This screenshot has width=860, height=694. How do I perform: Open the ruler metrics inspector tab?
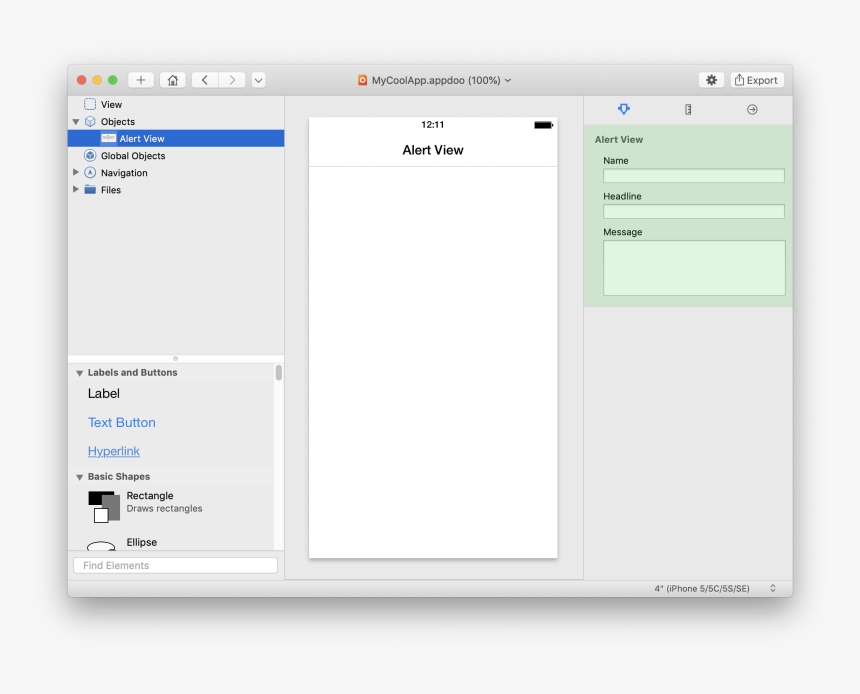coord(688,109)
